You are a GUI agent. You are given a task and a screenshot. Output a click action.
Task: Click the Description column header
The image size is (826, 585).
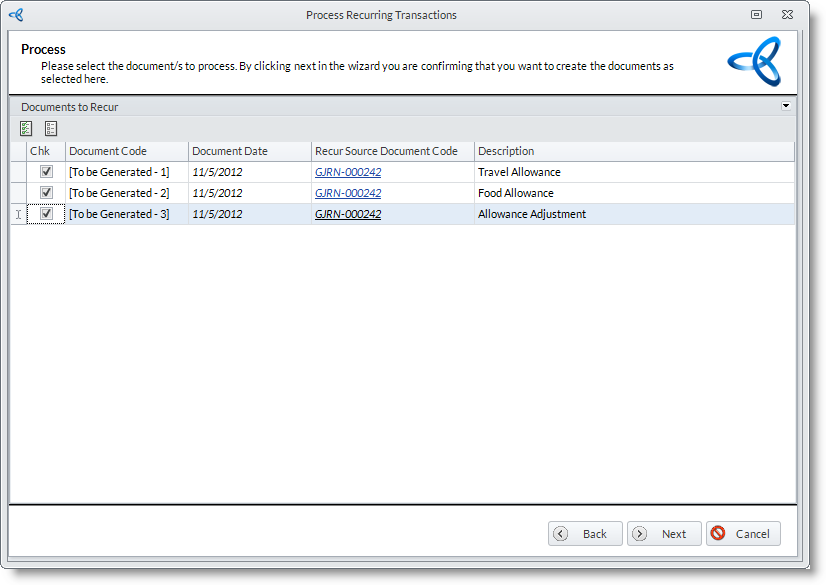click(x=633, y=151)
